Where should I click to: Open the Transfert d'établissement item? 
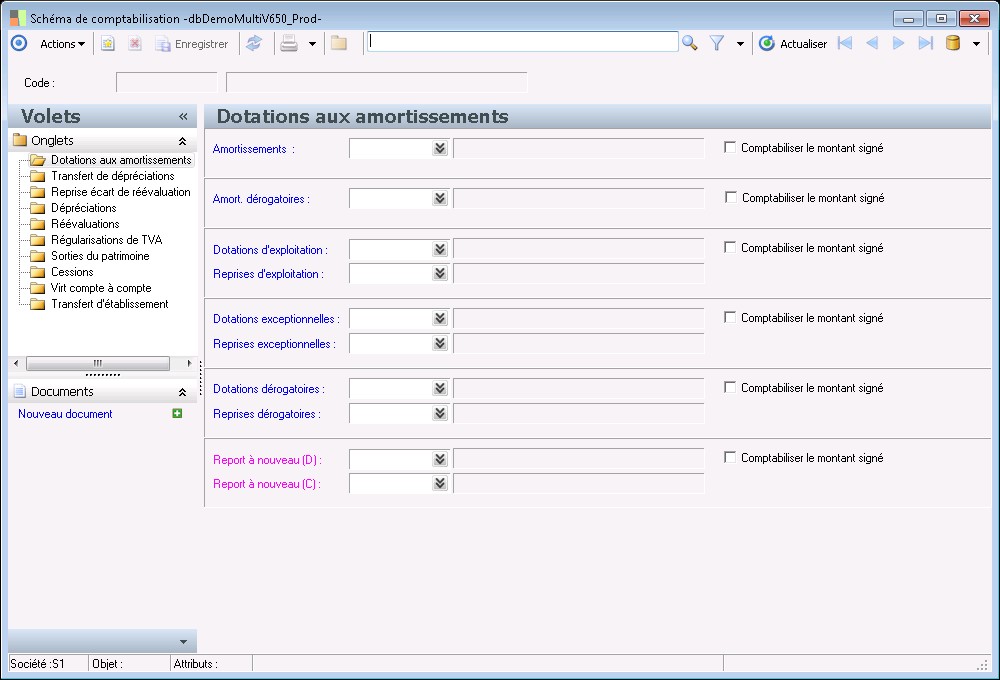pos(110,304)
